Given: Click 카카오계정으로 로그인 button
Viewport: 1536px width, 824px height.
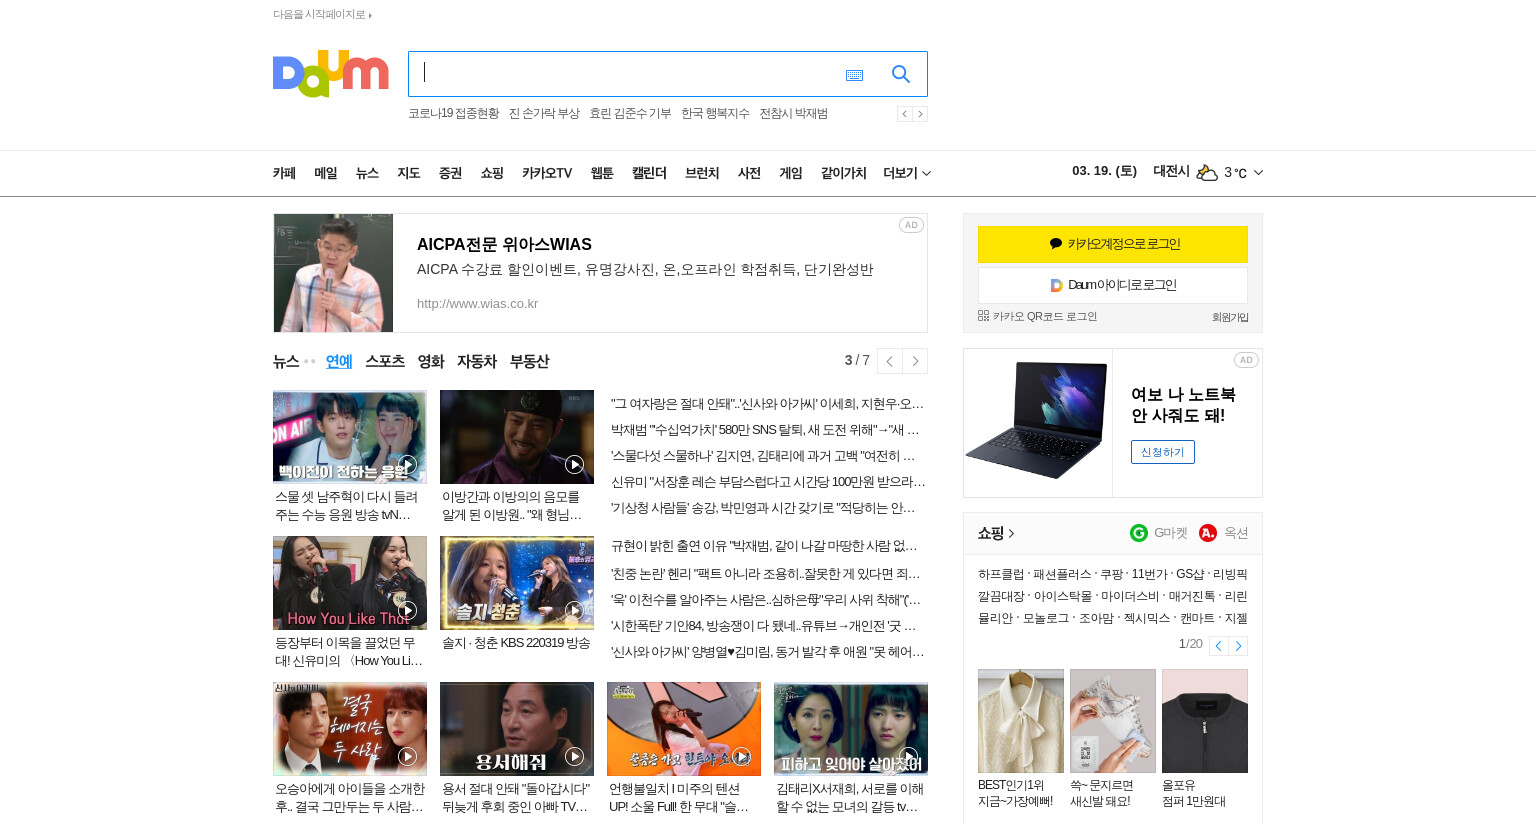Looking at the screenshot, I should tap(1113, 244).
